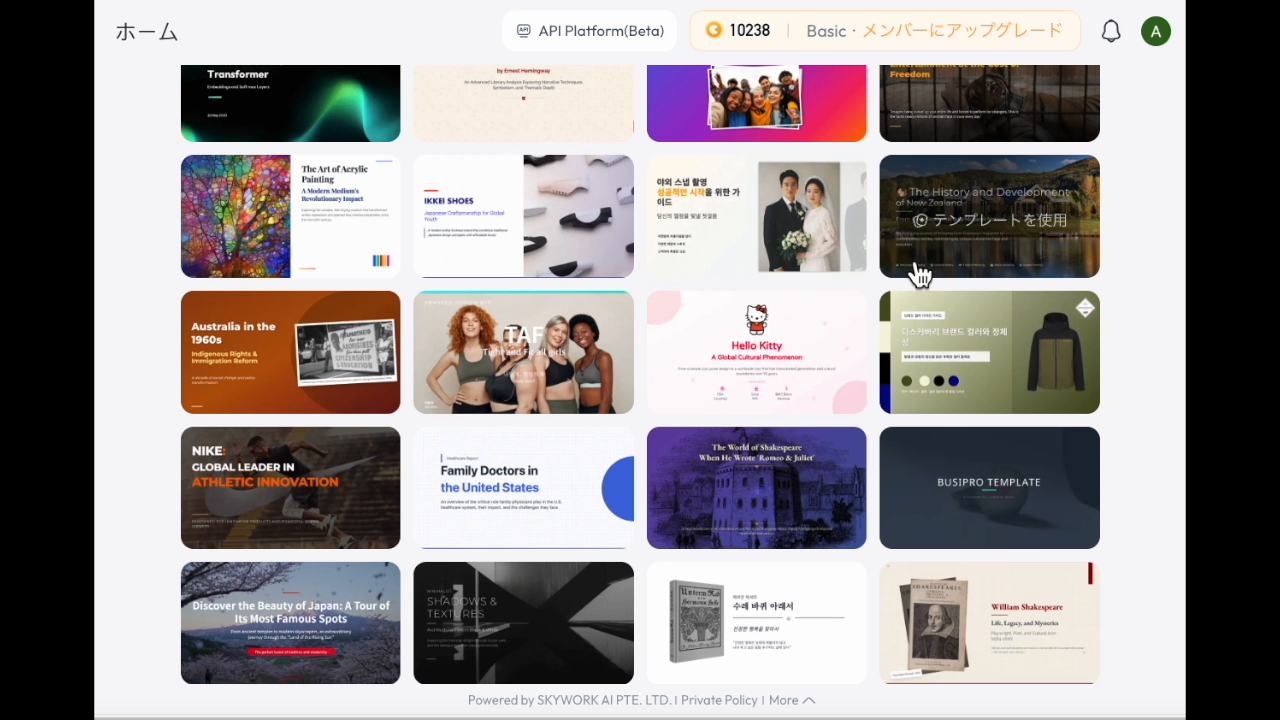Viewport: 1280px width, 720px height.
Task: Use the New Zealand history template
Action: (990, 217)
